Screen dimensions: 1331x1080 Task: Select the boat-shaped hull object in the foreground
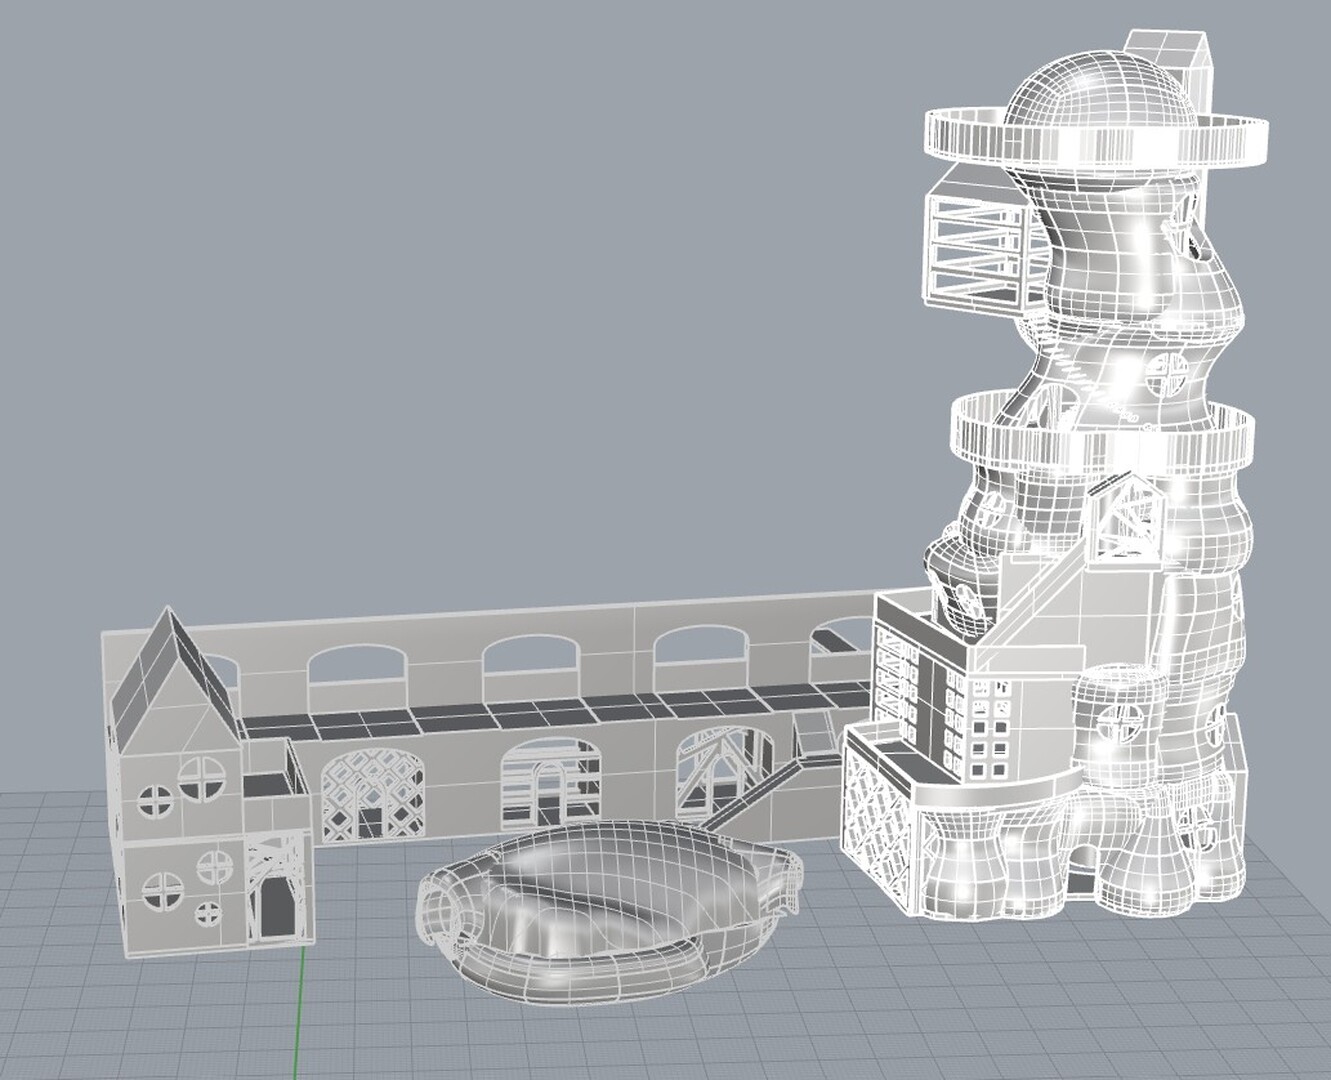(611, 911)
